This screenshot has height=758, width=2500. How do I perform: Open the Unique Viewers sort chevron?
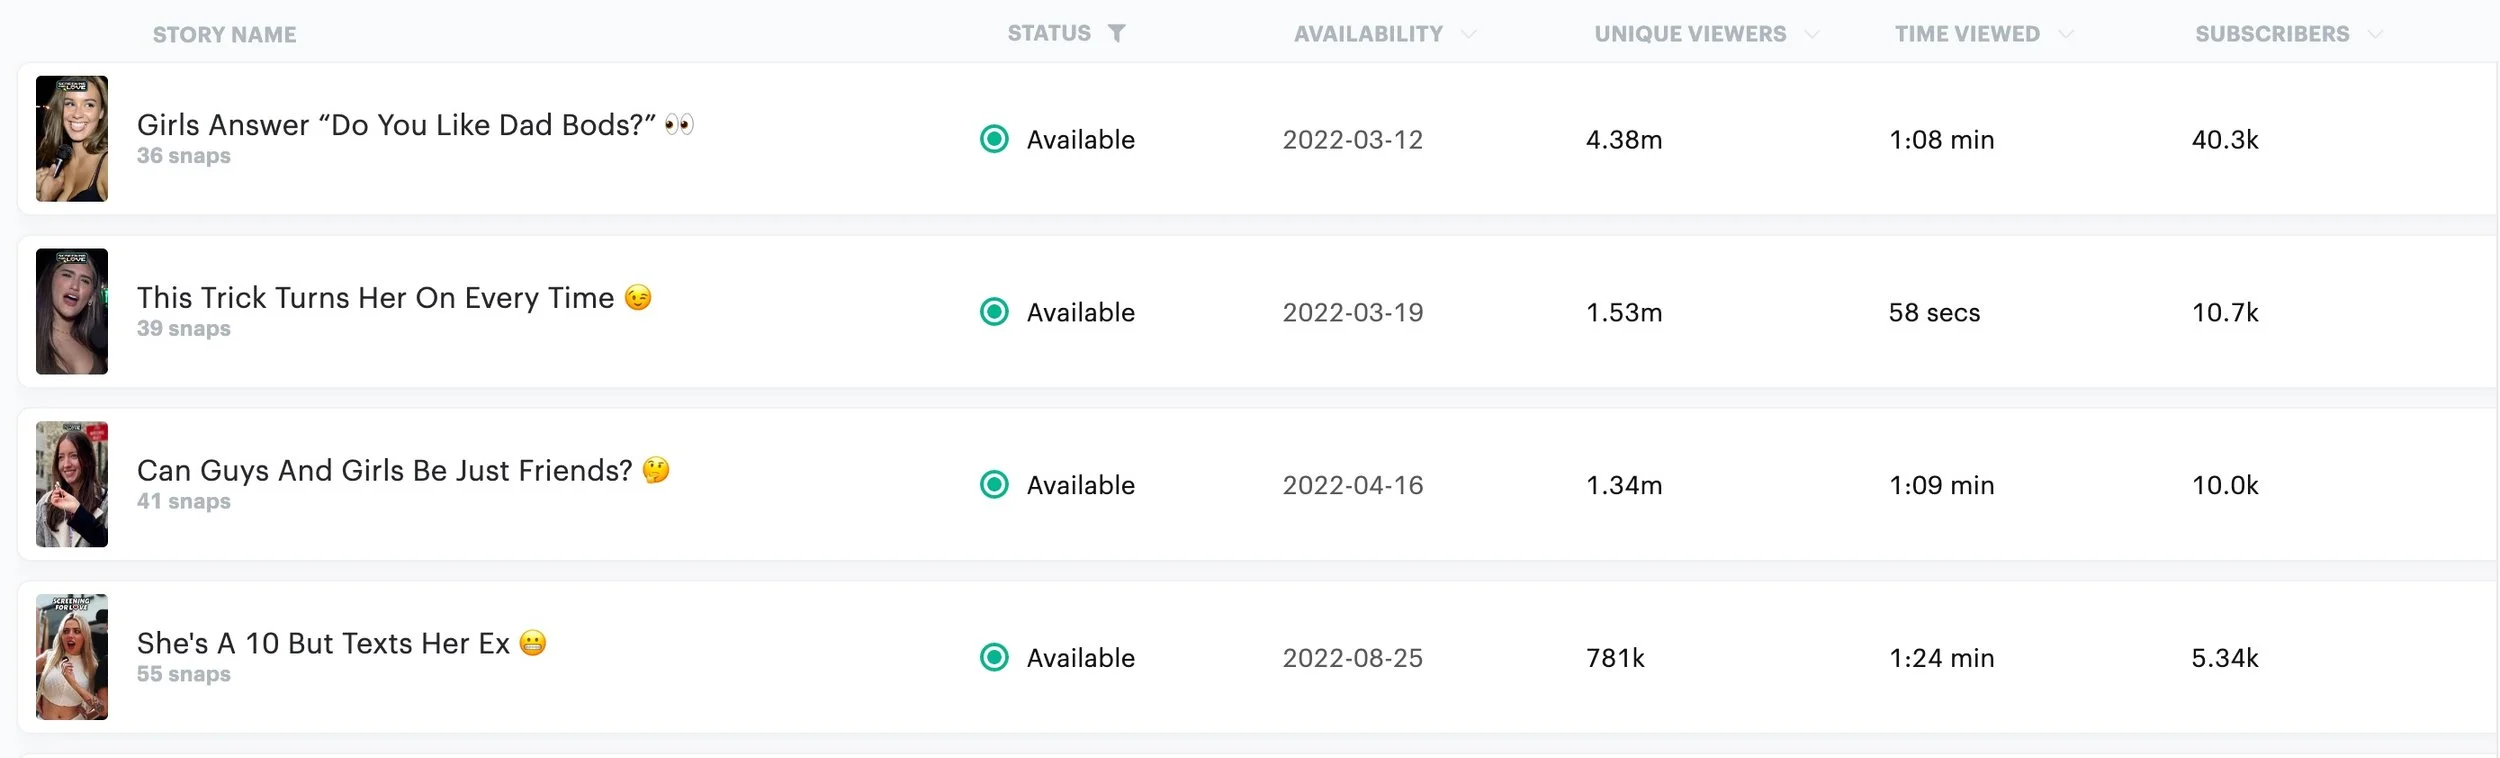tap(1811, 35)
